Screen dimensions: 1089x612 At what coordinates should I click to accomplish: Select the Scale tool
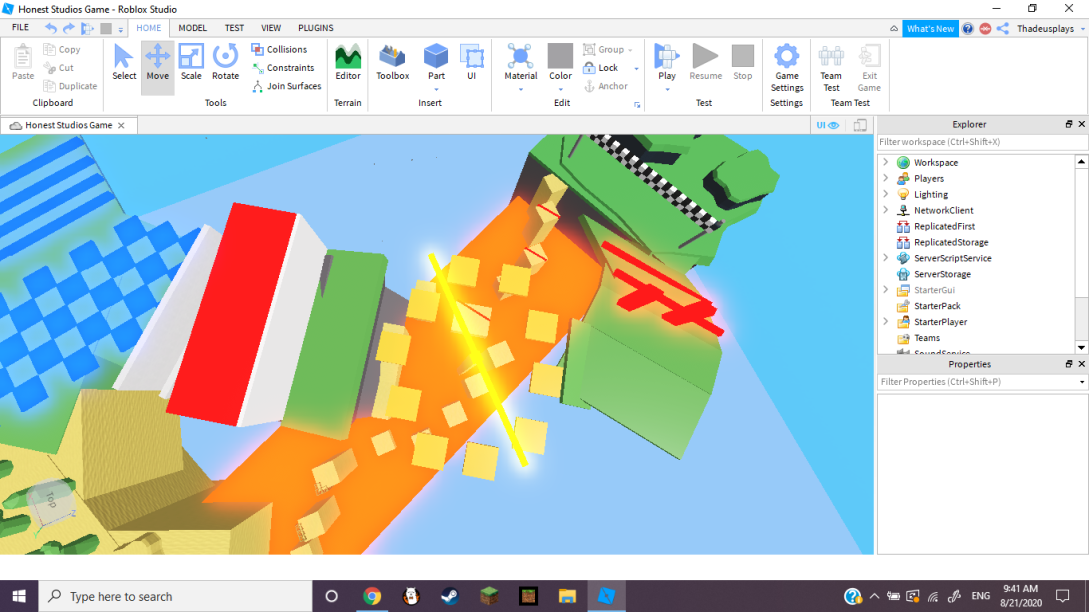point(191,62)
